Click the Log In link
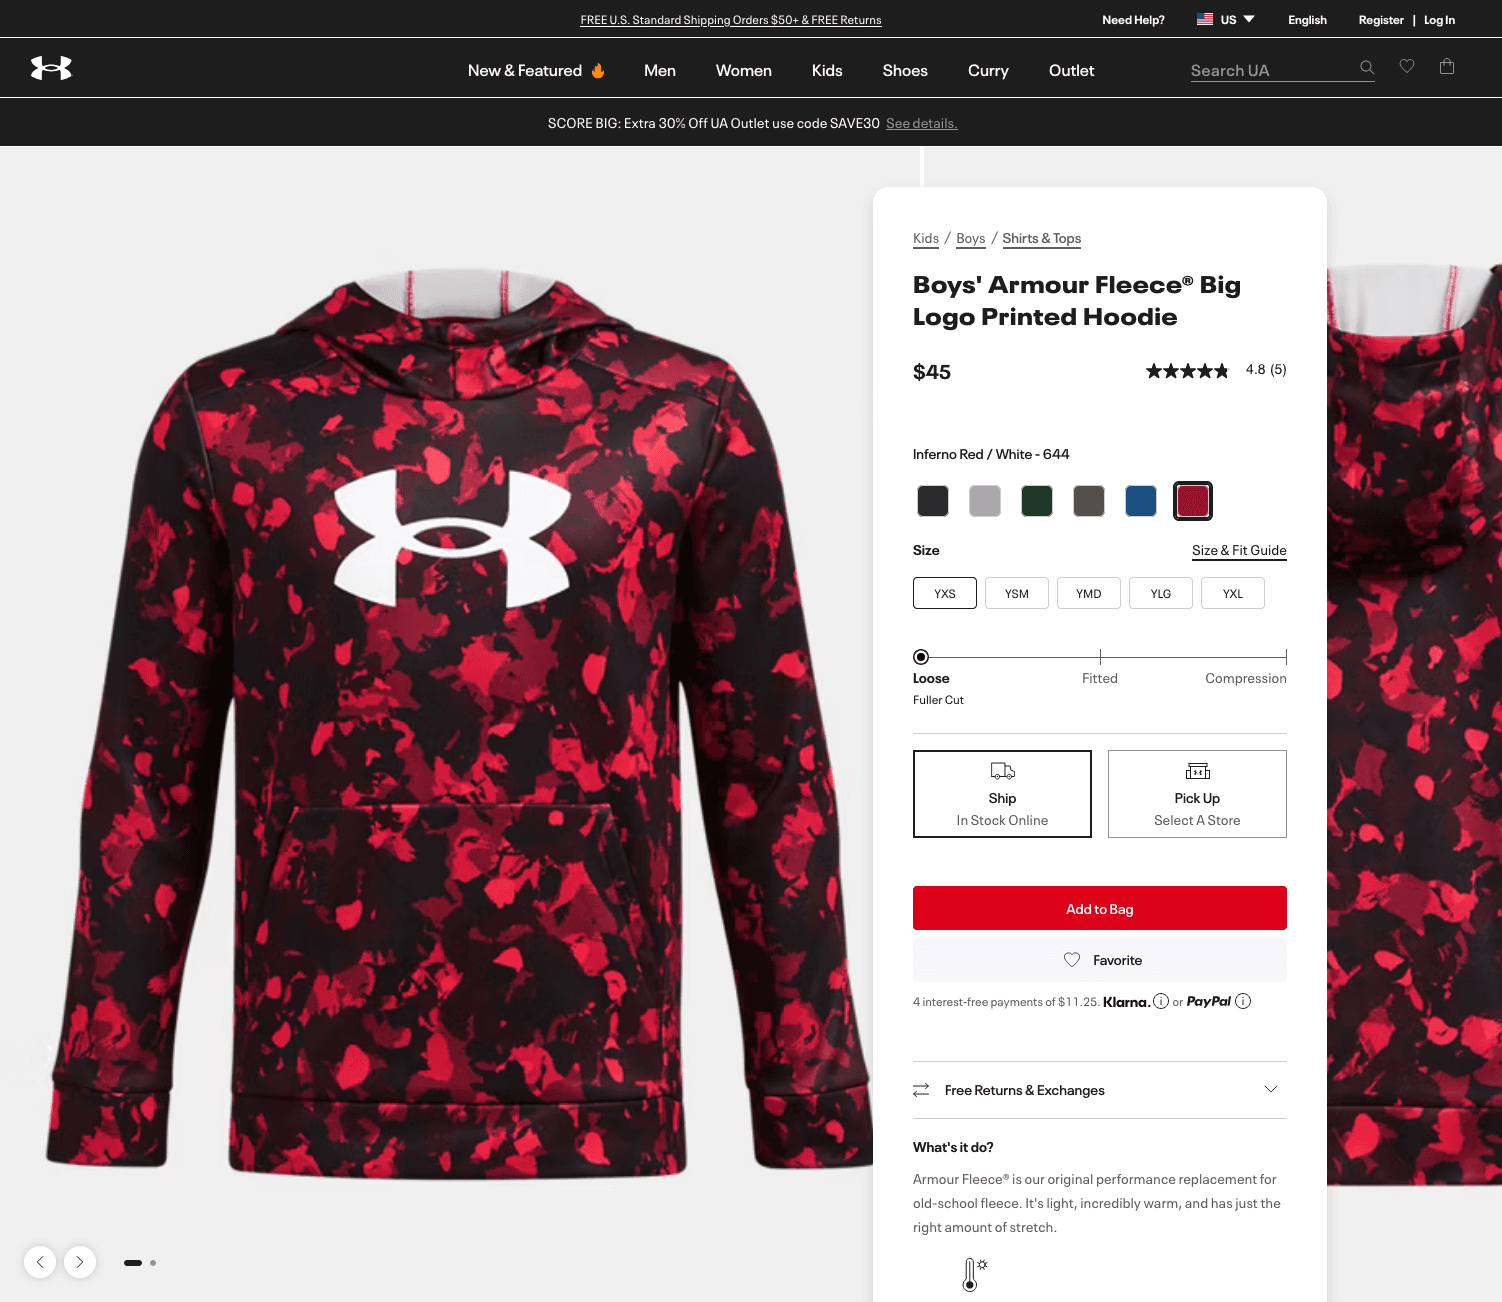Image resolution: width=1502 pixels, height=1302 pixels. point(1439,20)
